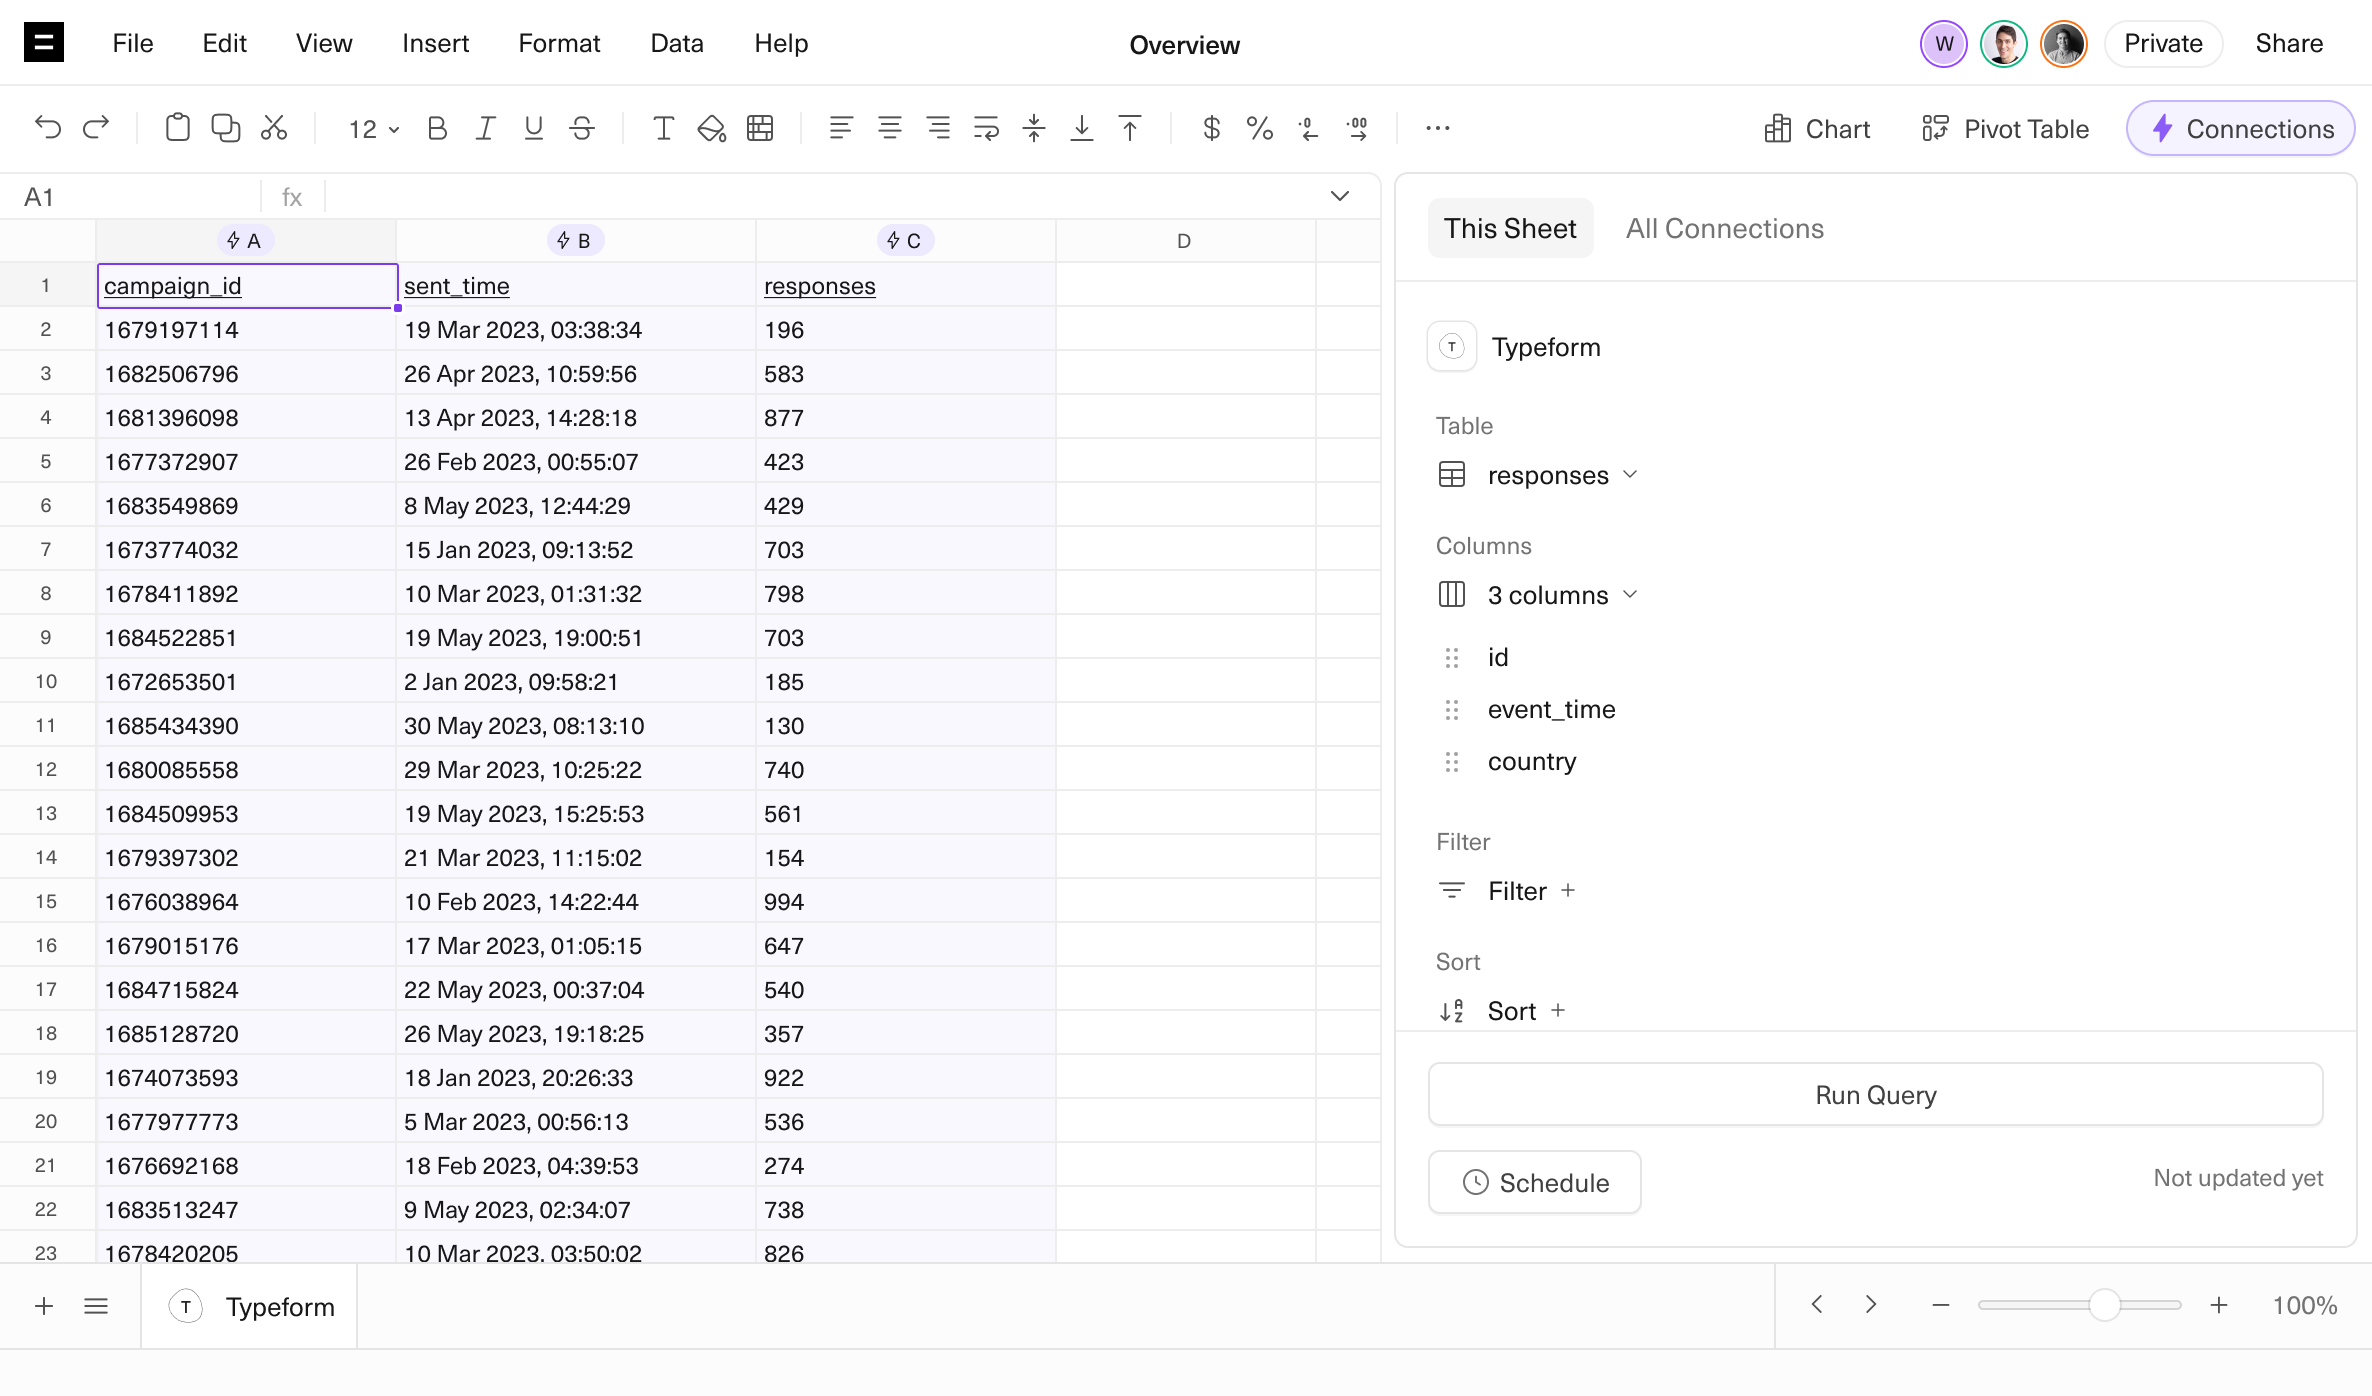Screen dimensions: 2372x1396
Task: Open the font size 12 dropdown
Action: coord(373,129)
